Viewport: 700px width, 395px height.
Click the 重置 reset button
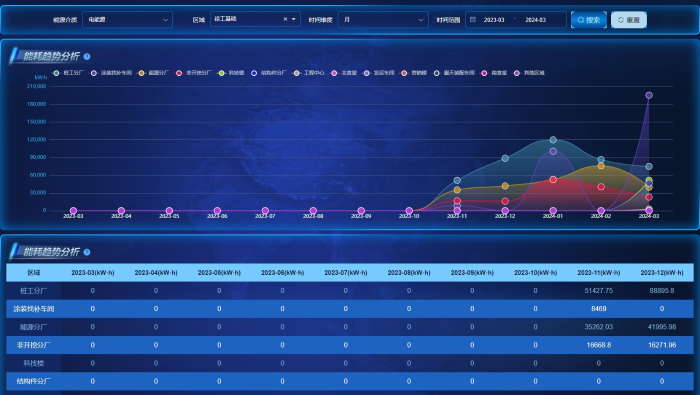click(629, 20)
